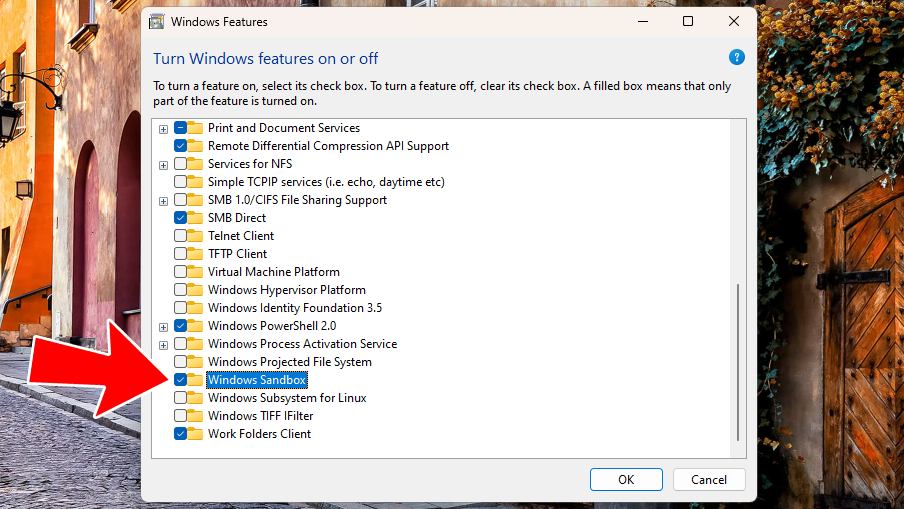Expand the Services for NFS node
This screenshot has height=509, width=904.
tap(164, 165)
